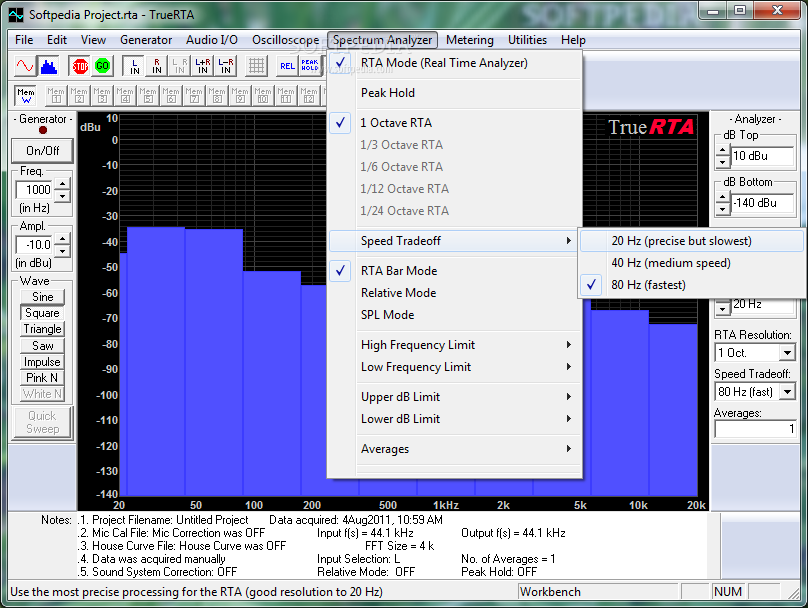Expand the Low Frequency Limit submenu
Image resolution: width=808 pixels, height=608 pixels.
(455, 367)
